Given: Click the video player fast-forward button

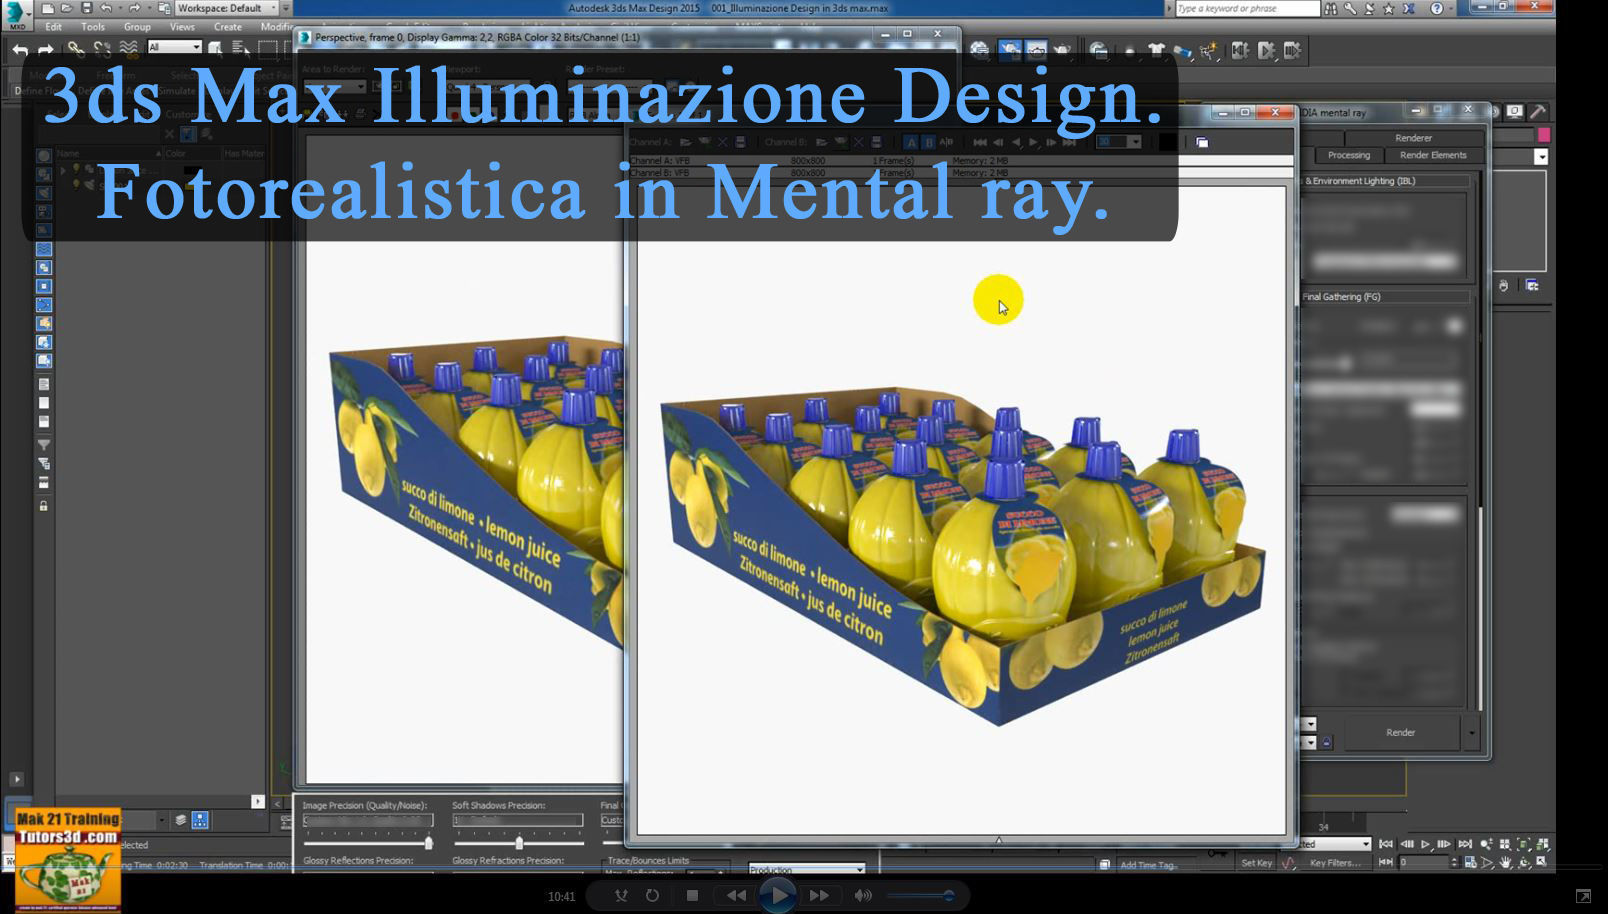Looking at the screenshot, I should [819, 895].
